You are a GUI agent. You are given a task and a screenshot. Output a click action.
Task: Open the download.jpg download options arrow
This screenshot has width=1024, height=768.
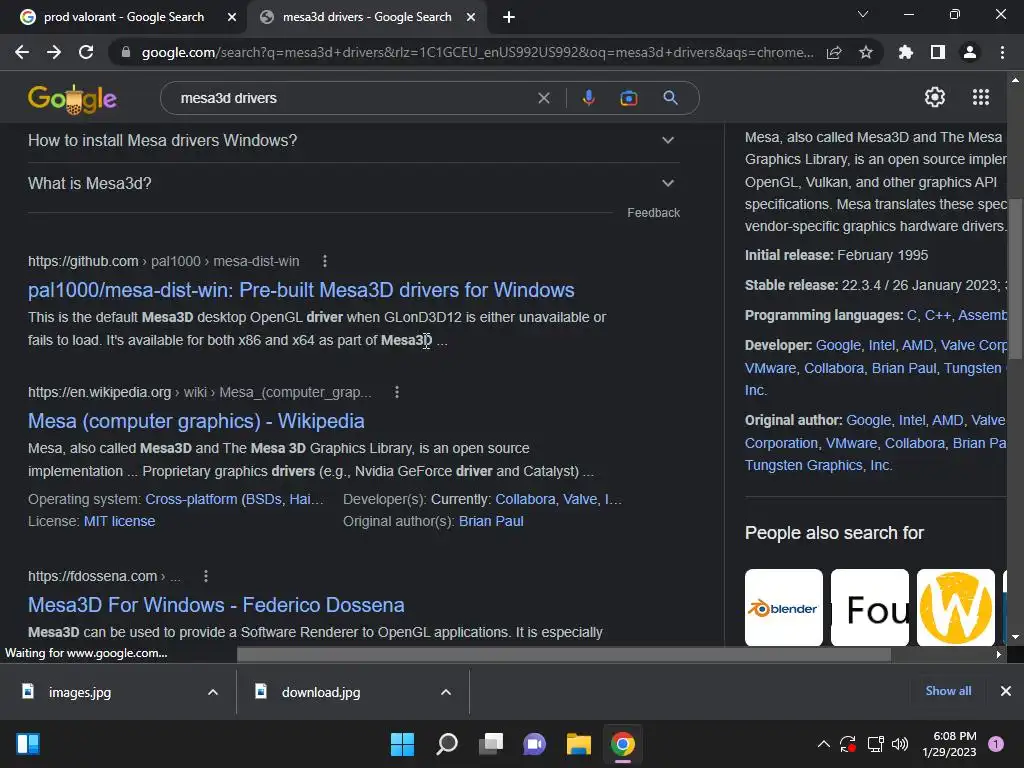coord(446,692)
